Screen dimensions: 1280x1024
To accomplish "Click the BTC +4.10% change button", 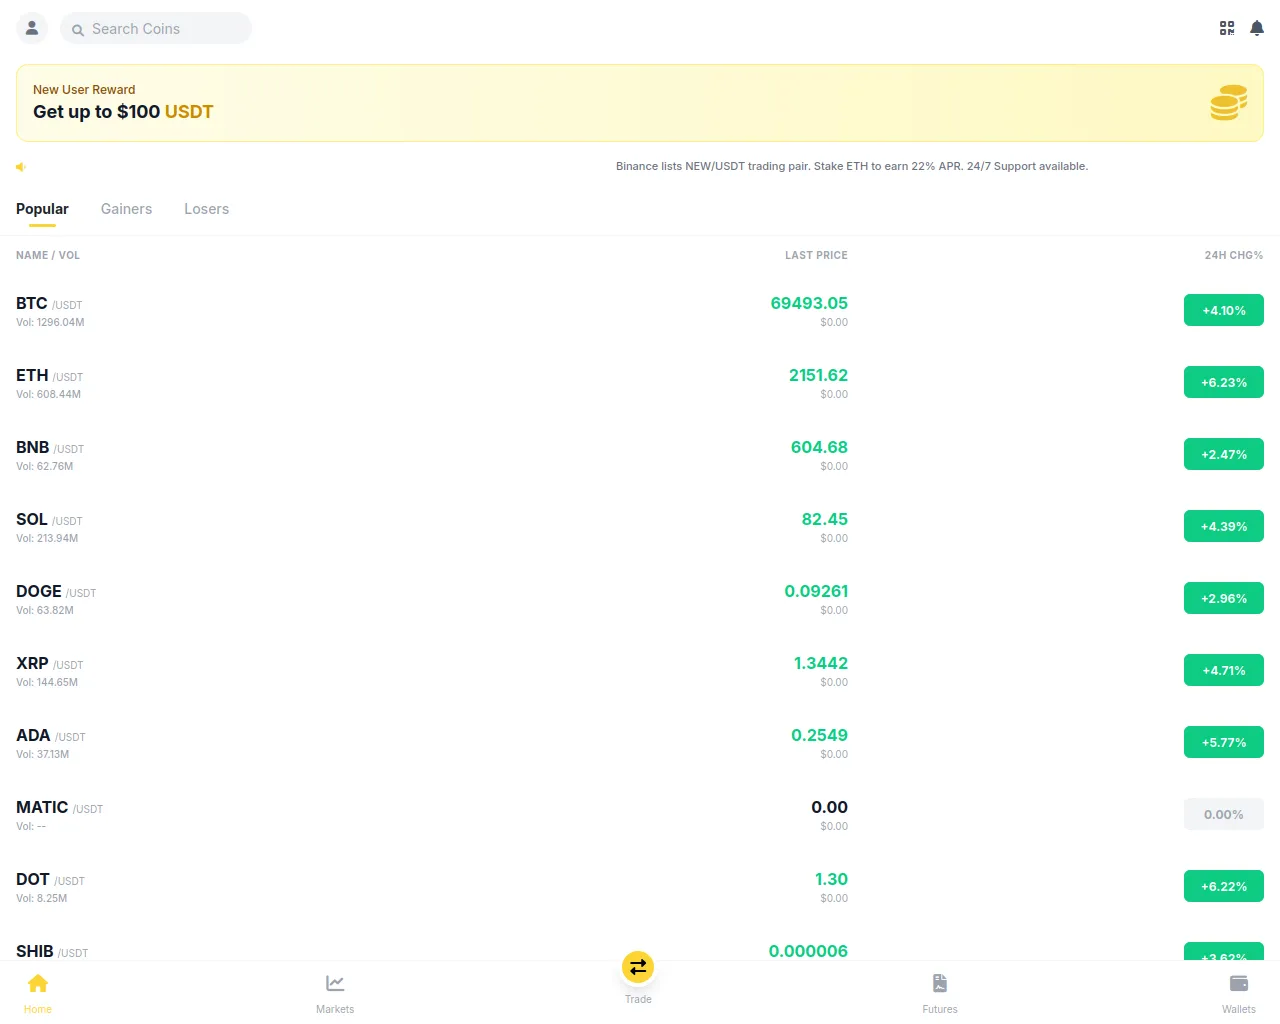I will click(1224, 310).
